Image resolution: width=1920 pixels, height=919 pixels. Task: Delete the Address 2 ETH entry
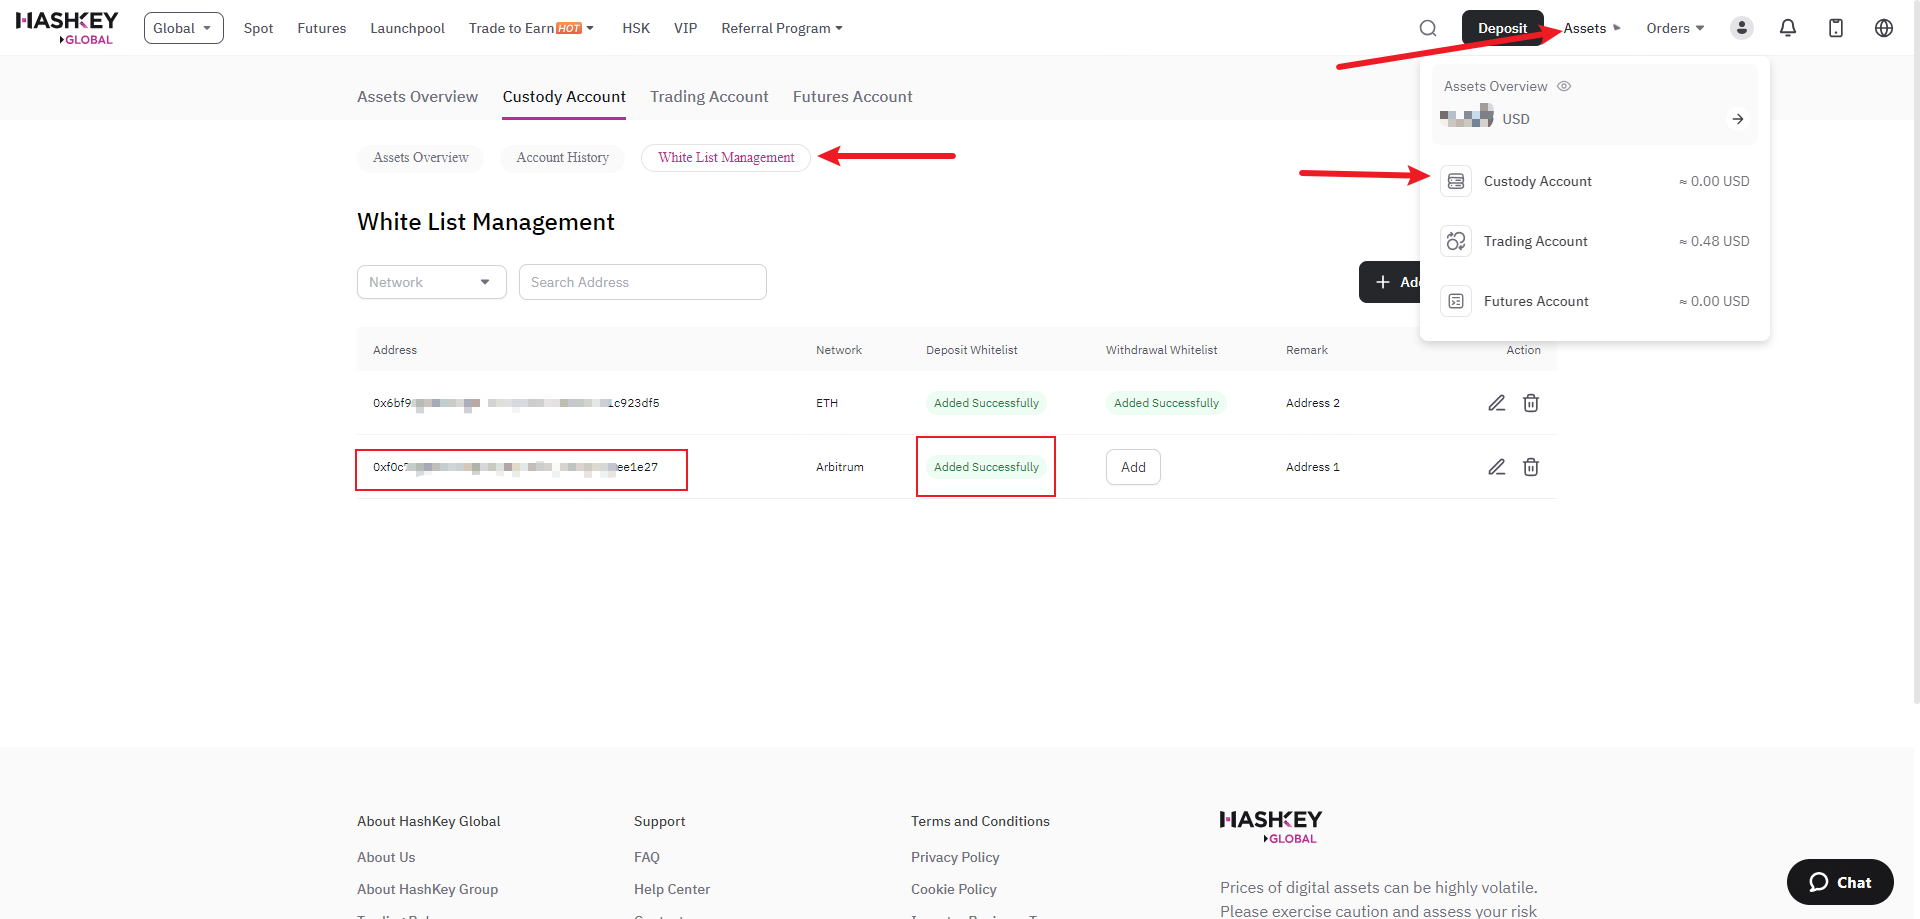(1531, 403)
